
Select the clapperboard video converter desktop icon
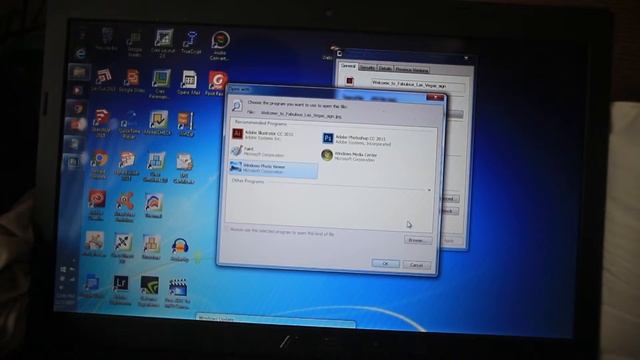point(178,293)
